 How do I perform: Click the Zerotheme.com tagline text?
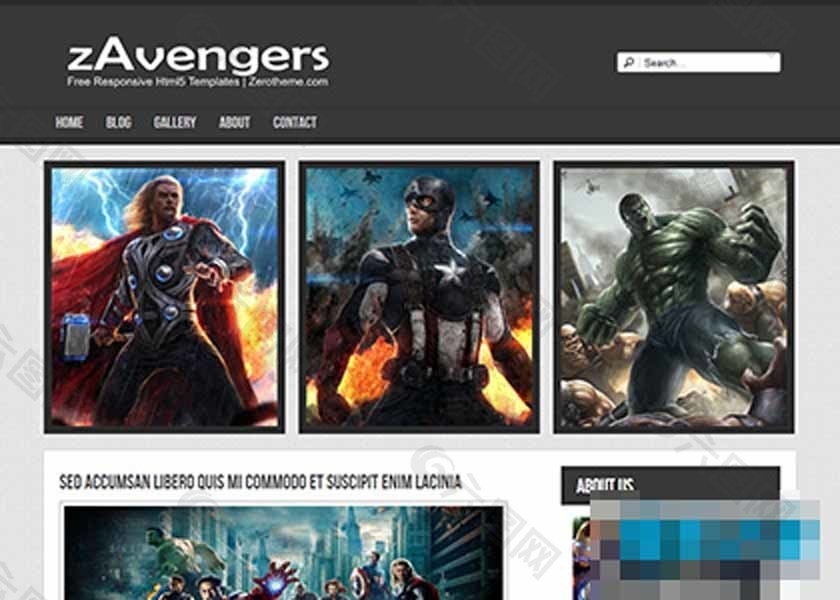coord(288,82)
